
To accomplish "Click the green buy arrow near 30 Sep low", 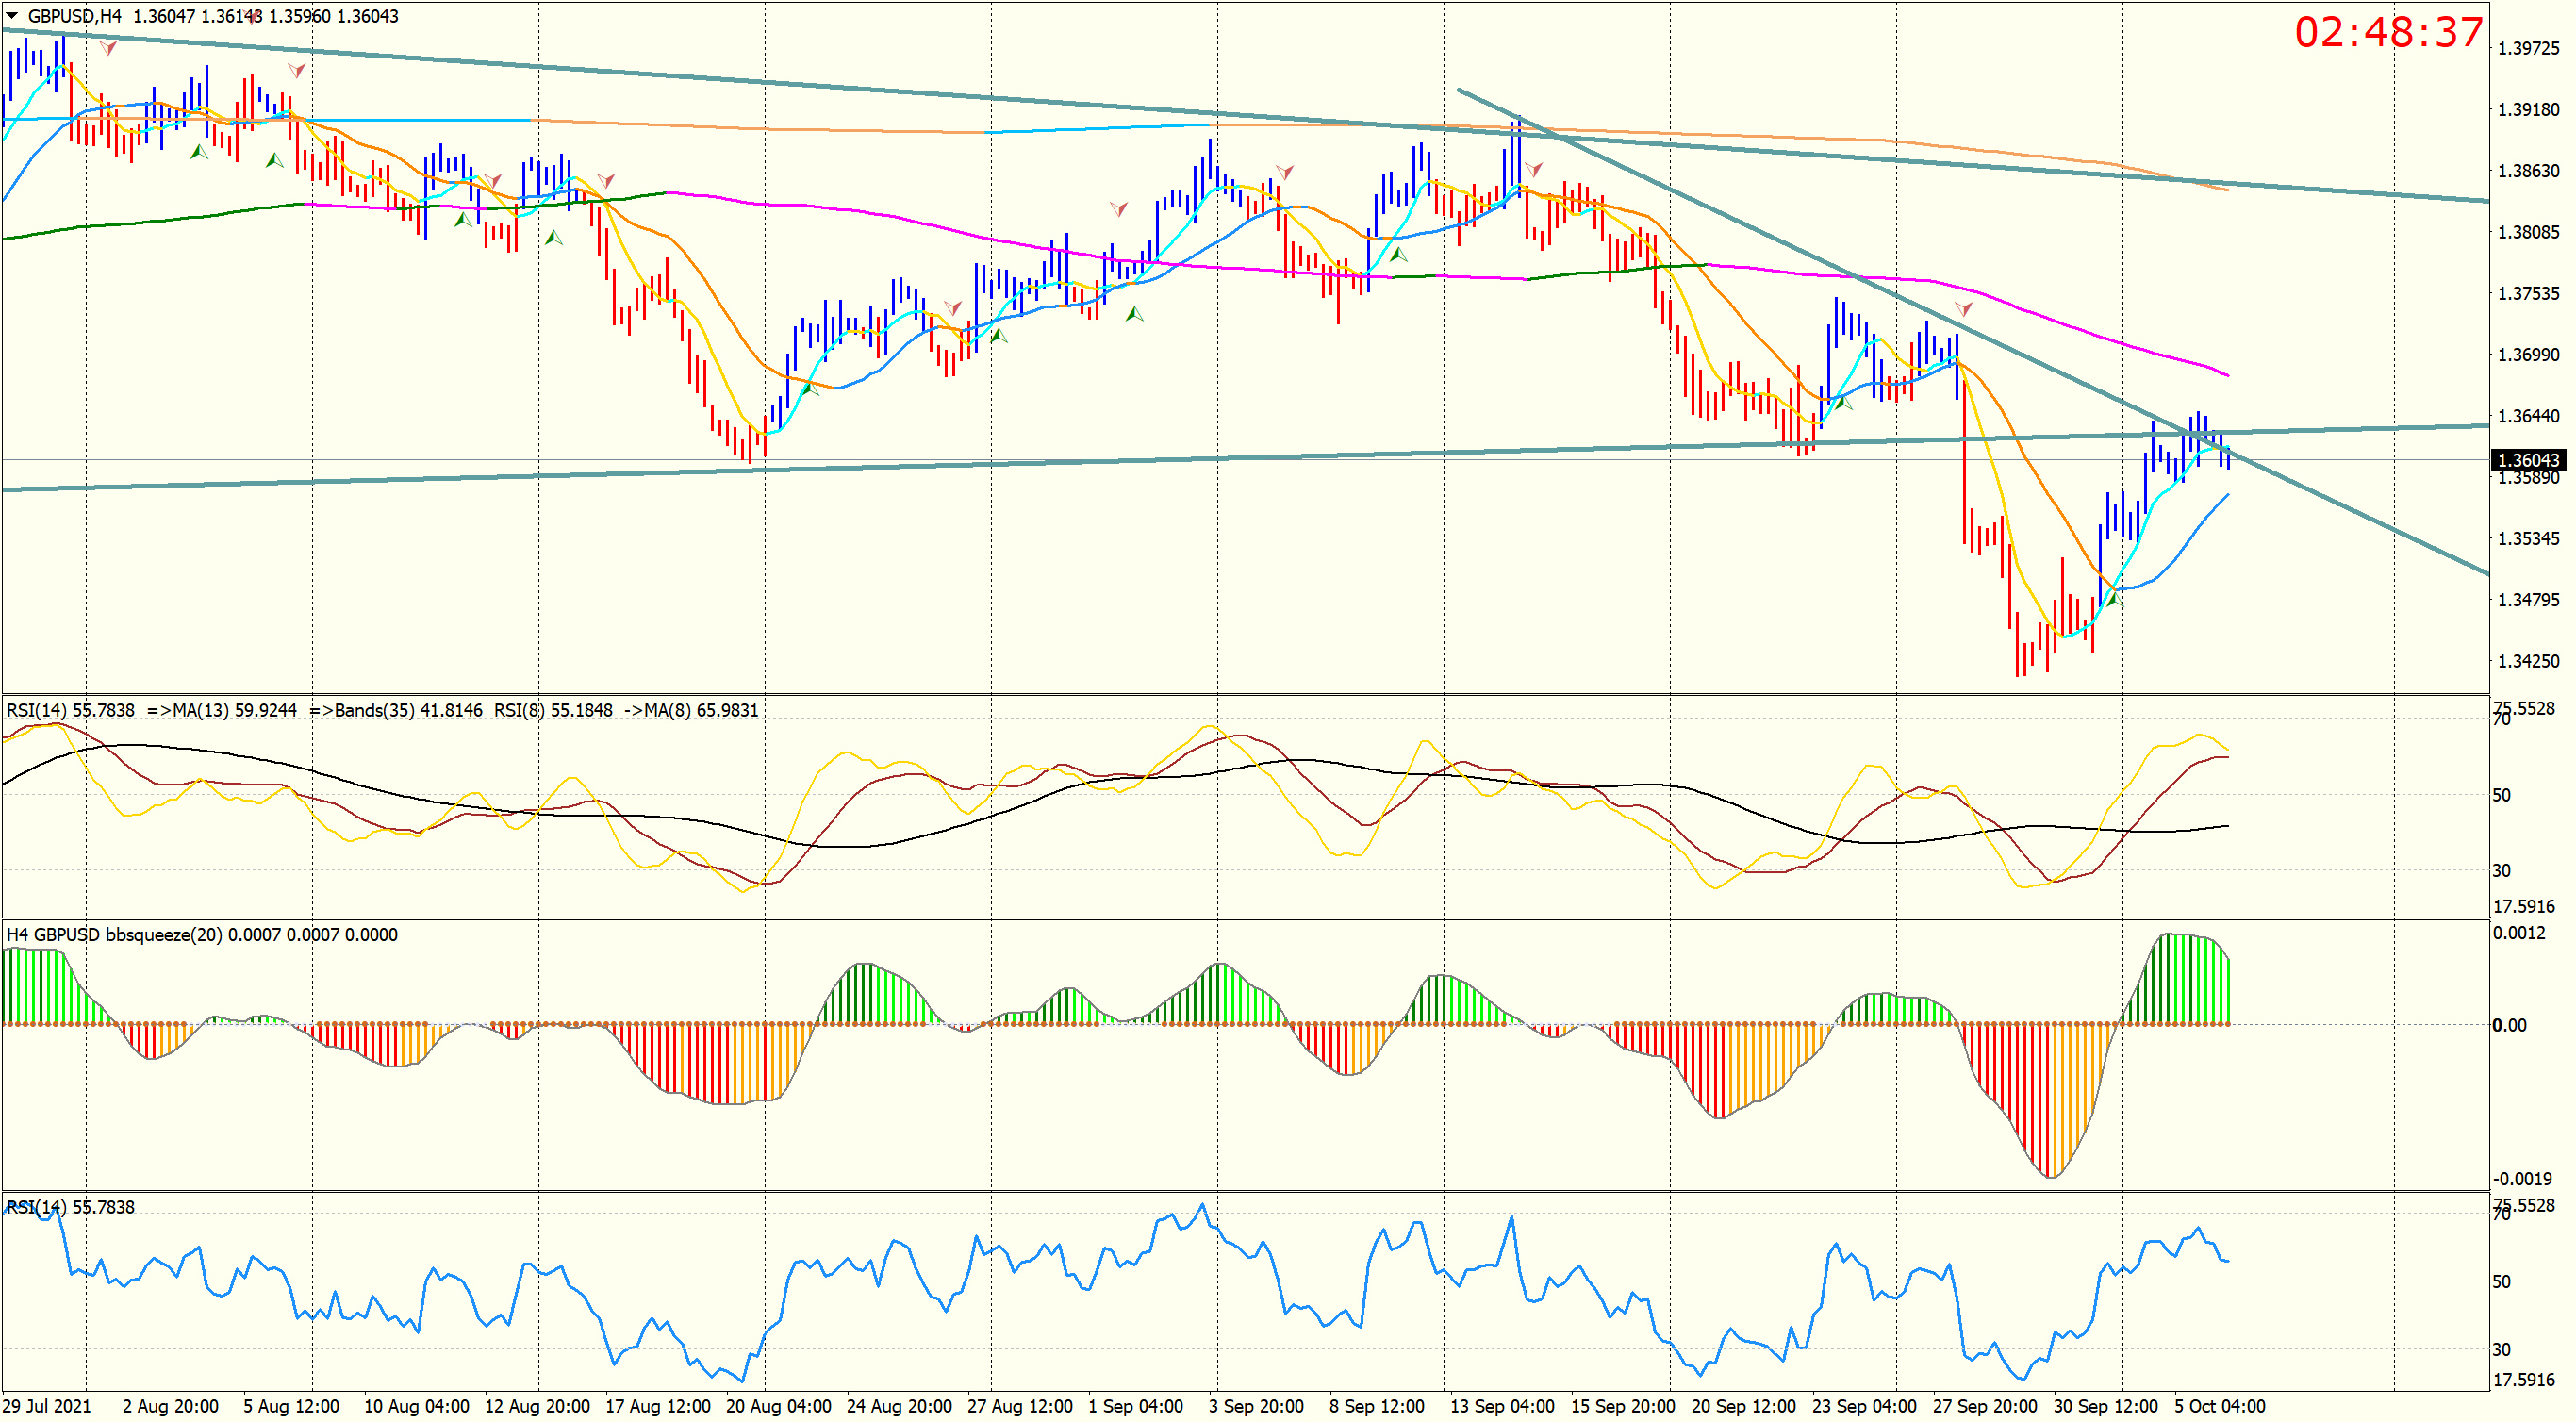I will pos(2114,599).
